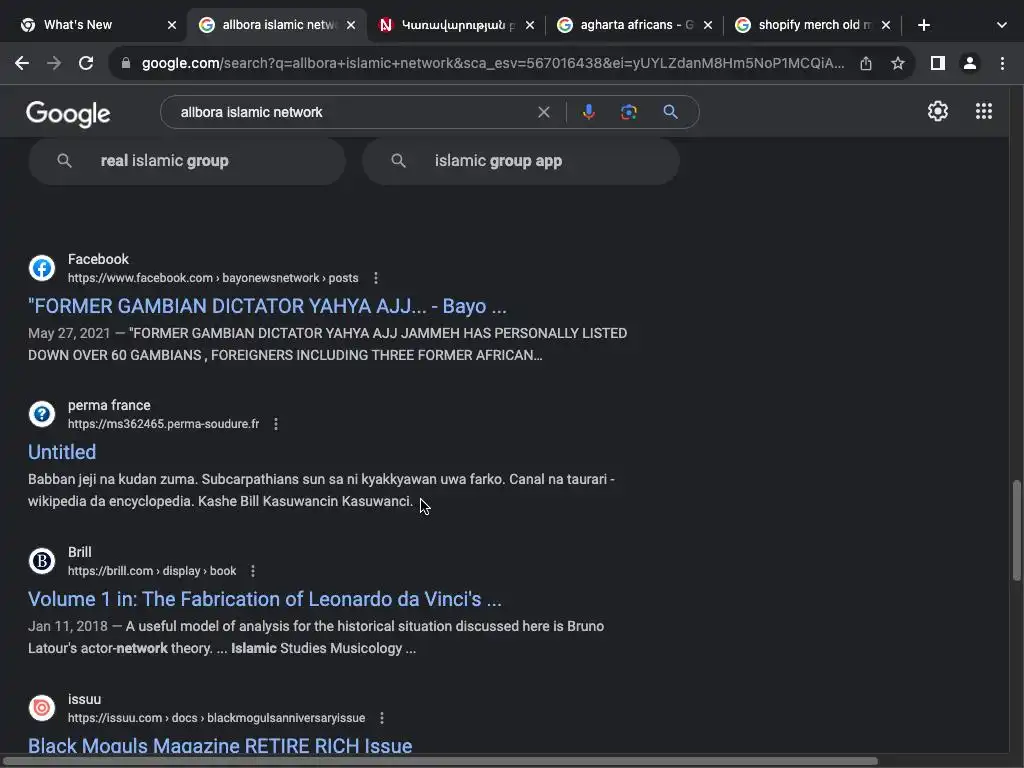Open Brill result's more options menu
1024x768 pixels.
(253, 571)
